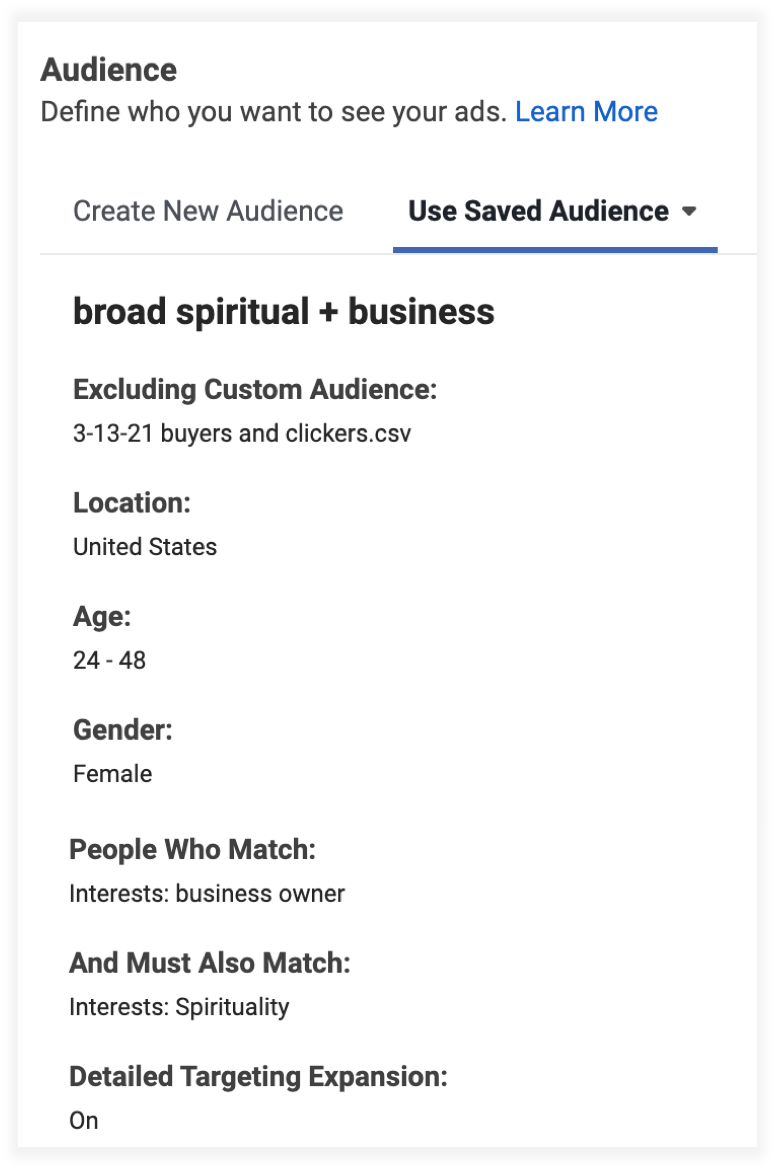Click the Detailed Targeting Expansion 'On' value
The height and width of the screenshot is (1169, 775).
click(84, 1121)
